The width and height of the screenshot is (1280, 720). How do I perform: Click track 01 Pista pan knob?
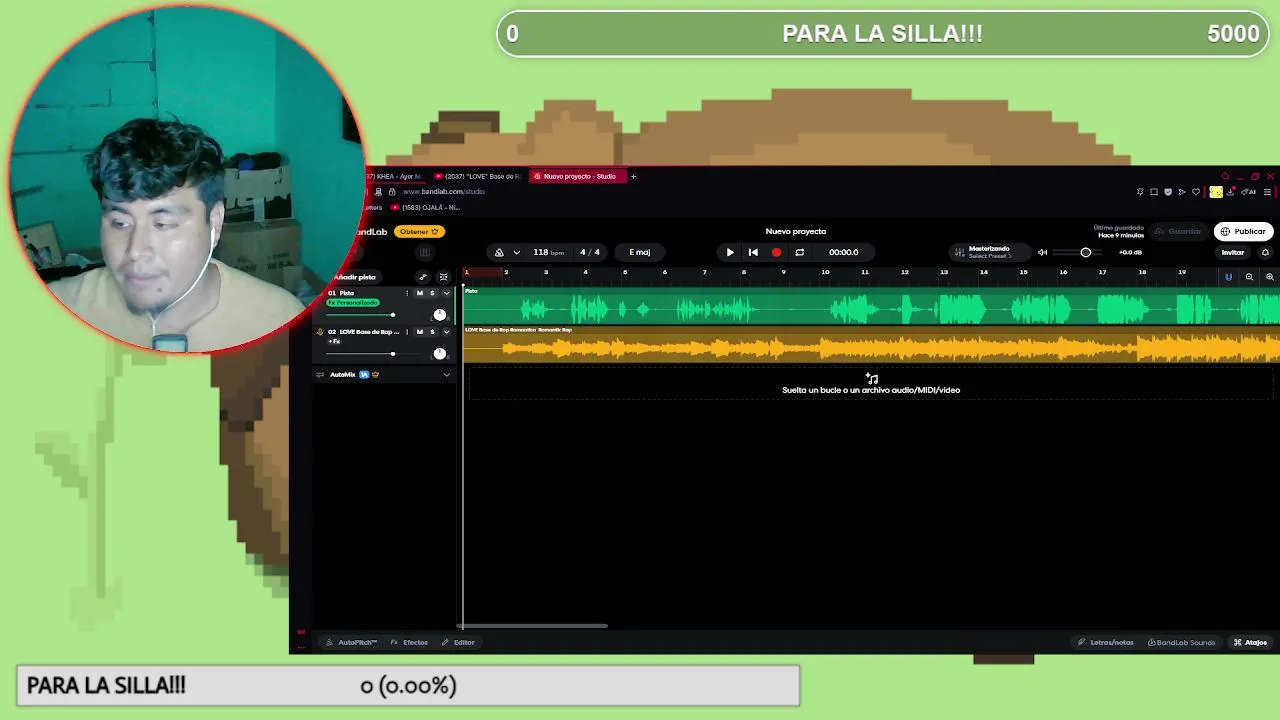440,315
